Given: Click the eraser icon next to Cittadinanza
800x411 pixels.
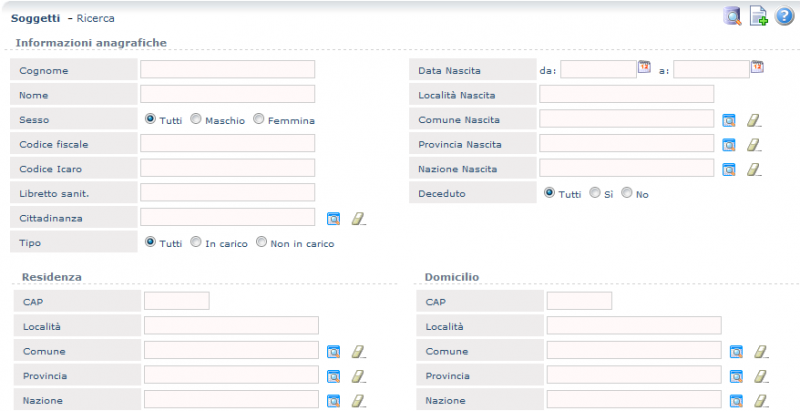Looking at the screenshot, I should 358,218.
